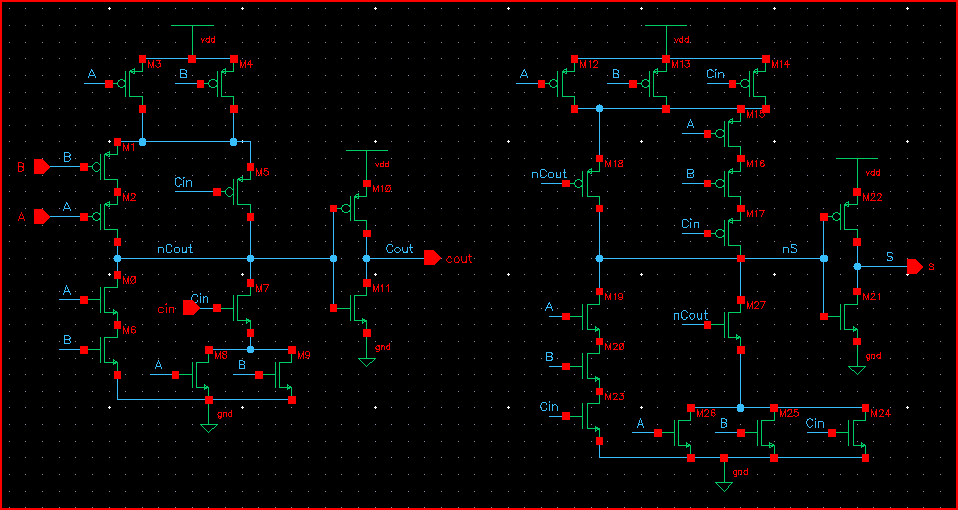Screen dimensions: 958x510
Task: Select the red input pin A
Action: click(x=41, y=216)
